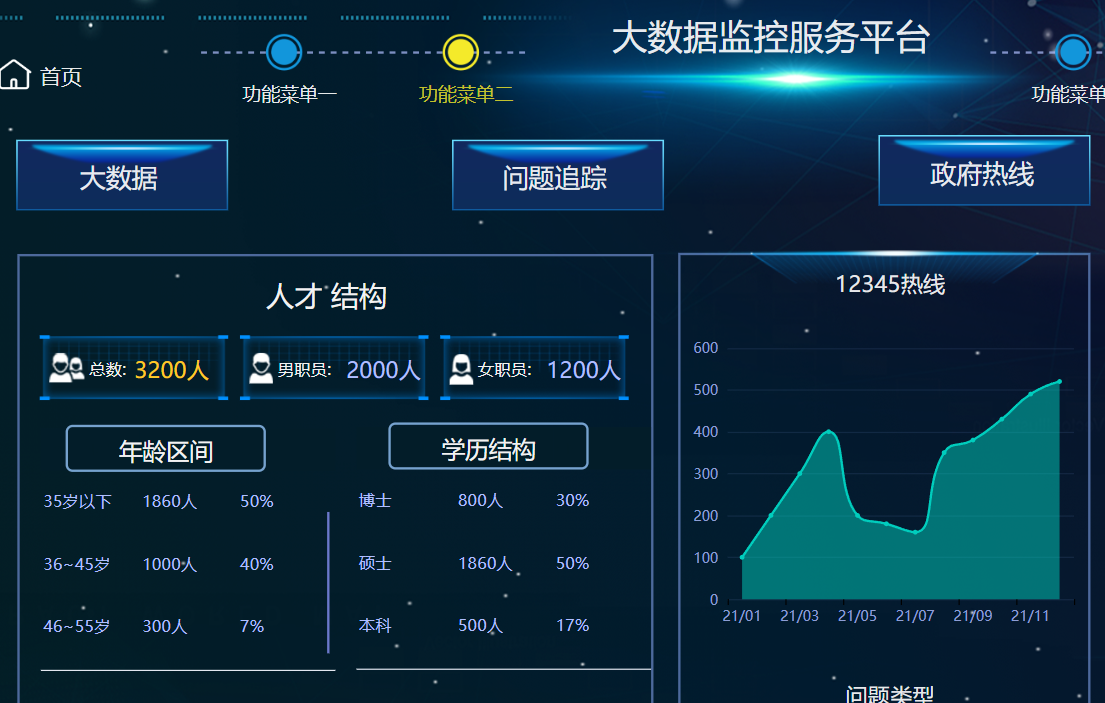
Task: Click the 学历结构 tab button
Action: [x=488, y=447]
